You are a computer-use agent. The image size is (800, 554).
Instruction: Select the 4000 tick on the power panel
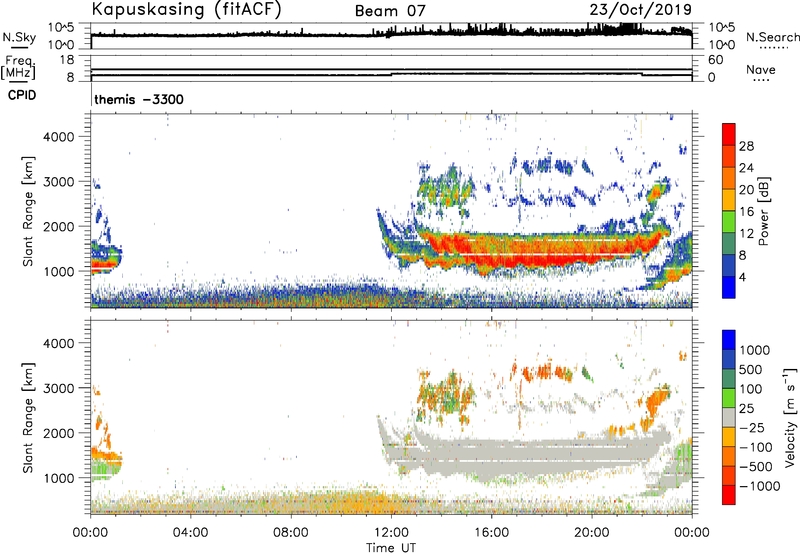point(59,137)
